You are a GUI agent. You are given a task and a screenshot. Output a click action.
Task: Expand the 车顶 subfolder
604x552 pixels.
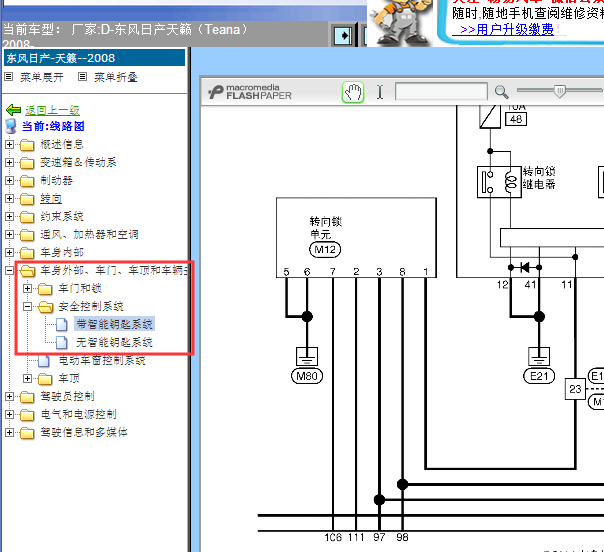tap(27, 379)
